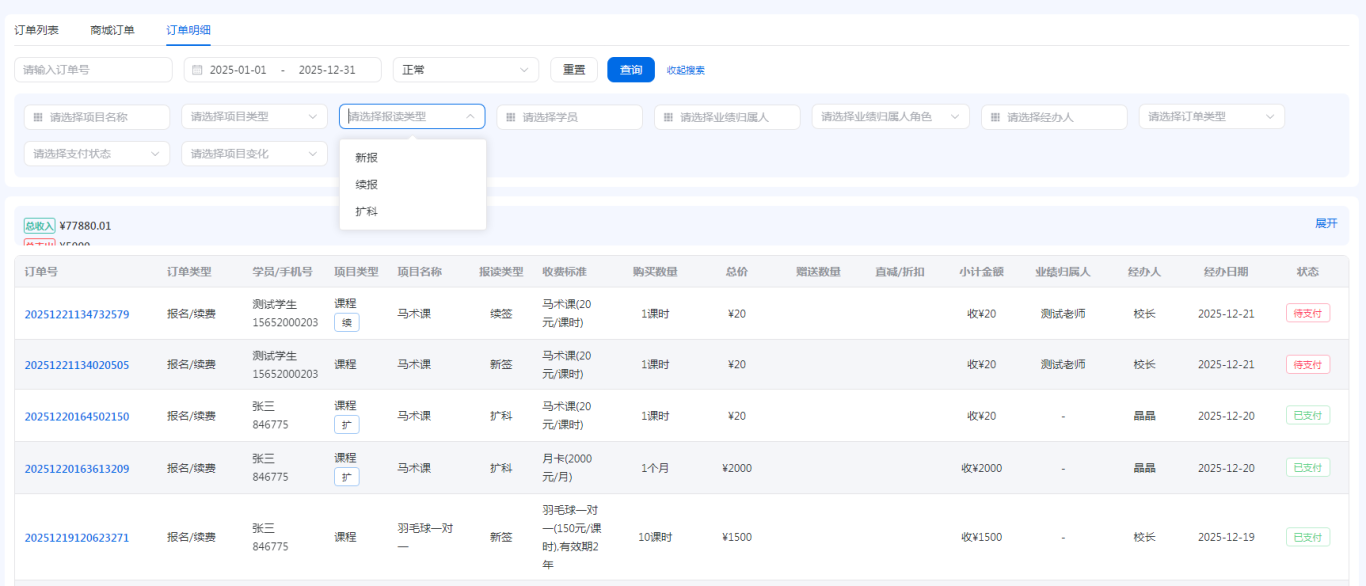The height and width of the screenshot is (586, 1366).
Task: Select 新报 from the dropdown list
Action: point(367,158)
